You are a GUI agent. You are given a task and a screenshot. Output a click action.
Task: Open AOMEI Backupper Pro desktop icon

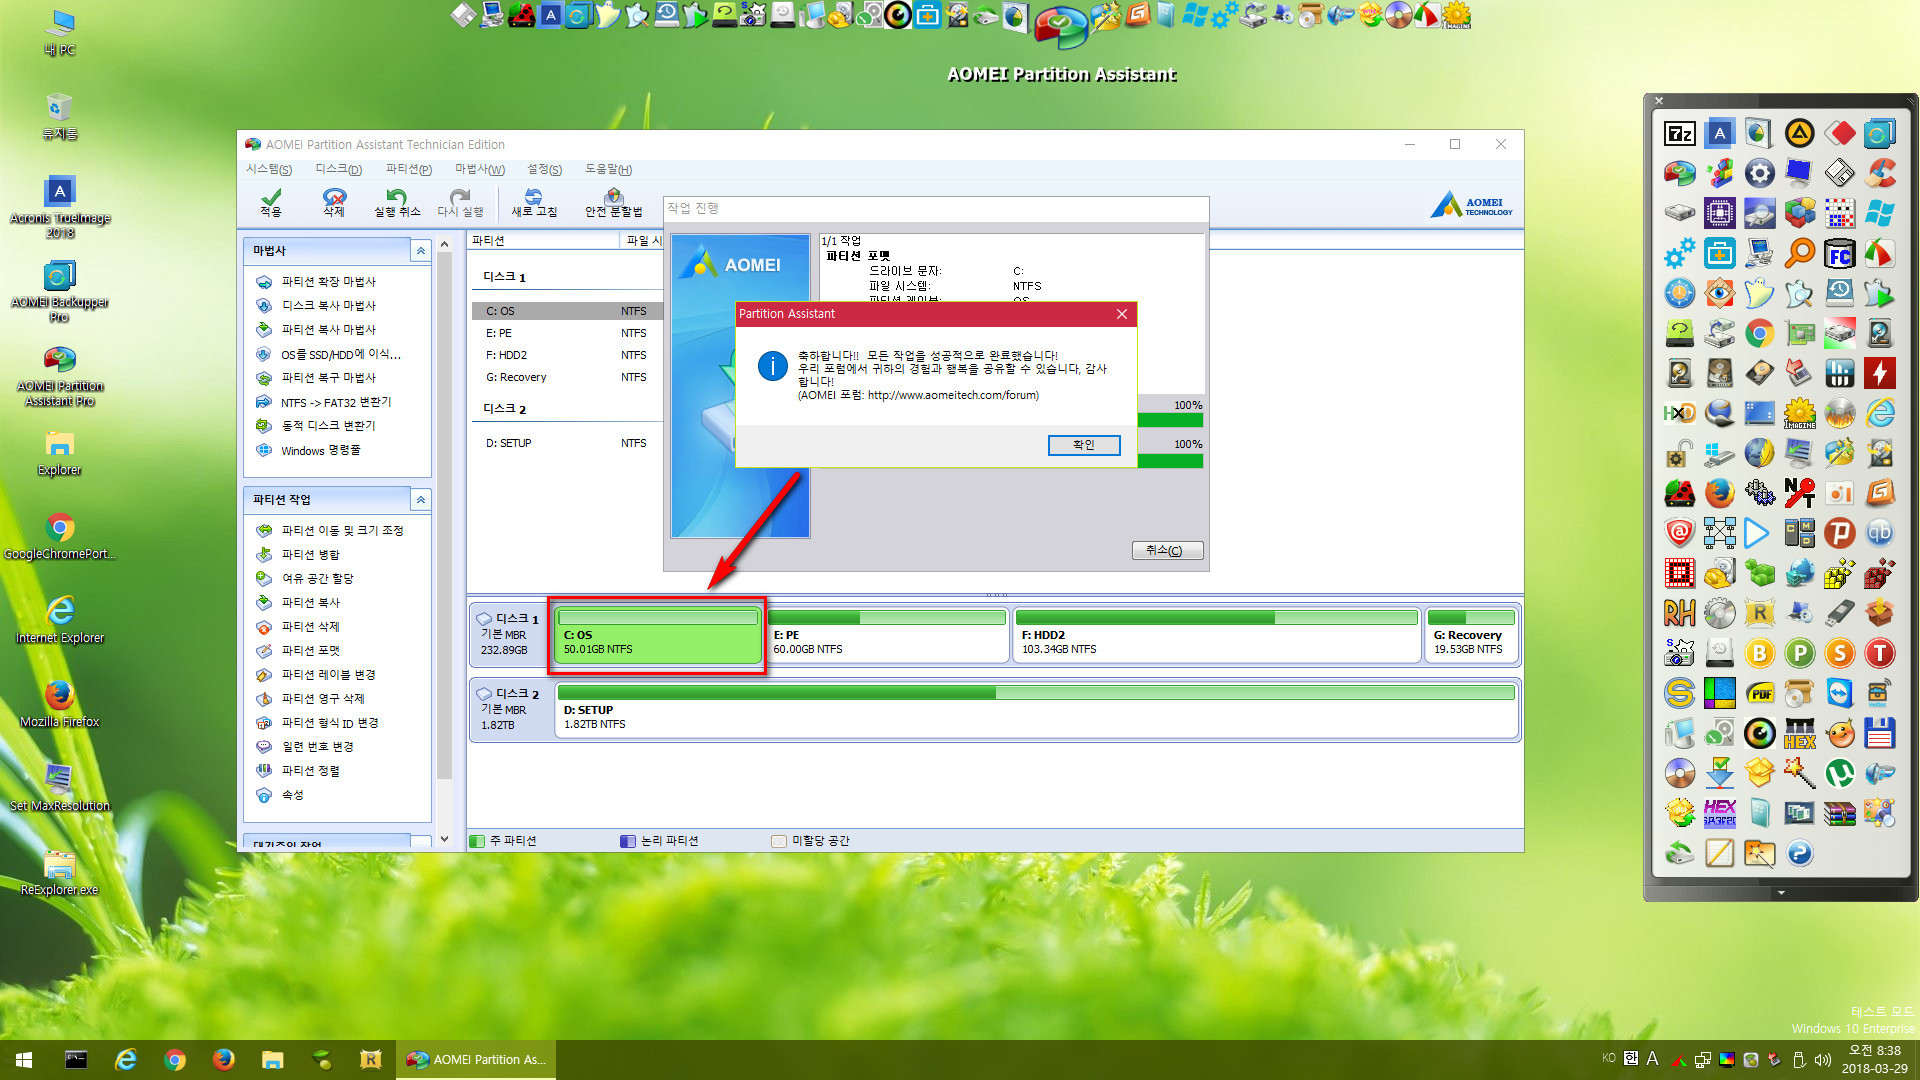(x=60, y=291)
